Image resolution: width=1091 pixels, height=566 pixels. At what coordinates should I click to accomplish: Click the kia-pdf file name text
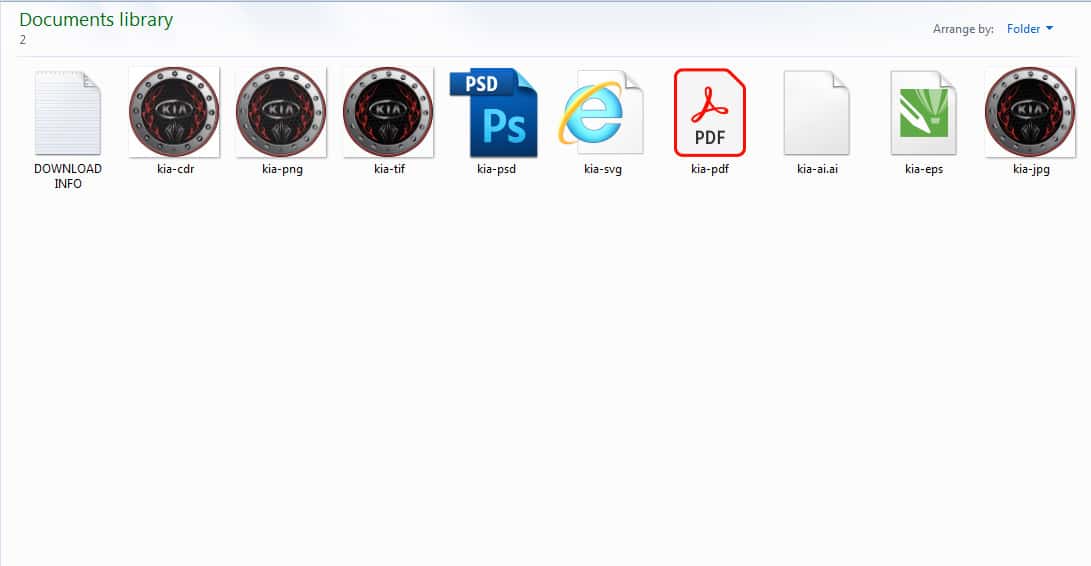point(710,170)
